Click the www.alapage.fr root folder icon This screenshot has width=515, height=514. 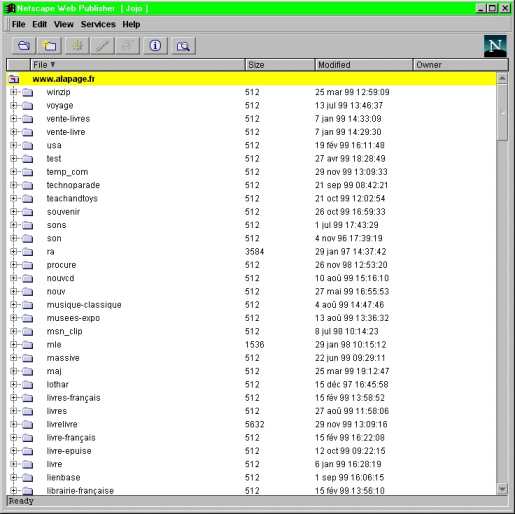[x=14, y=79]
